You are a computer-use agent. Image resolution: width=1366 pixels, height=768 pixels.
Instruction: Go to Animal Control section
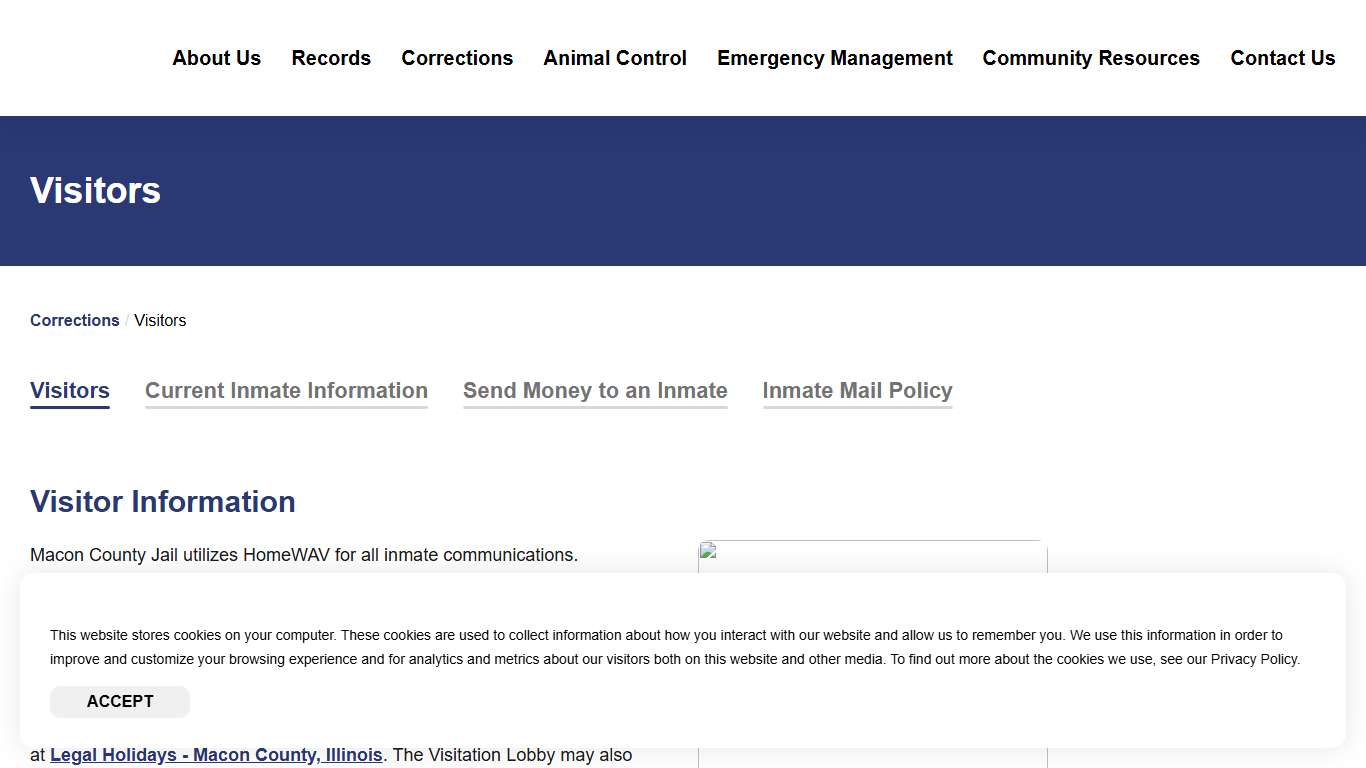615,58
